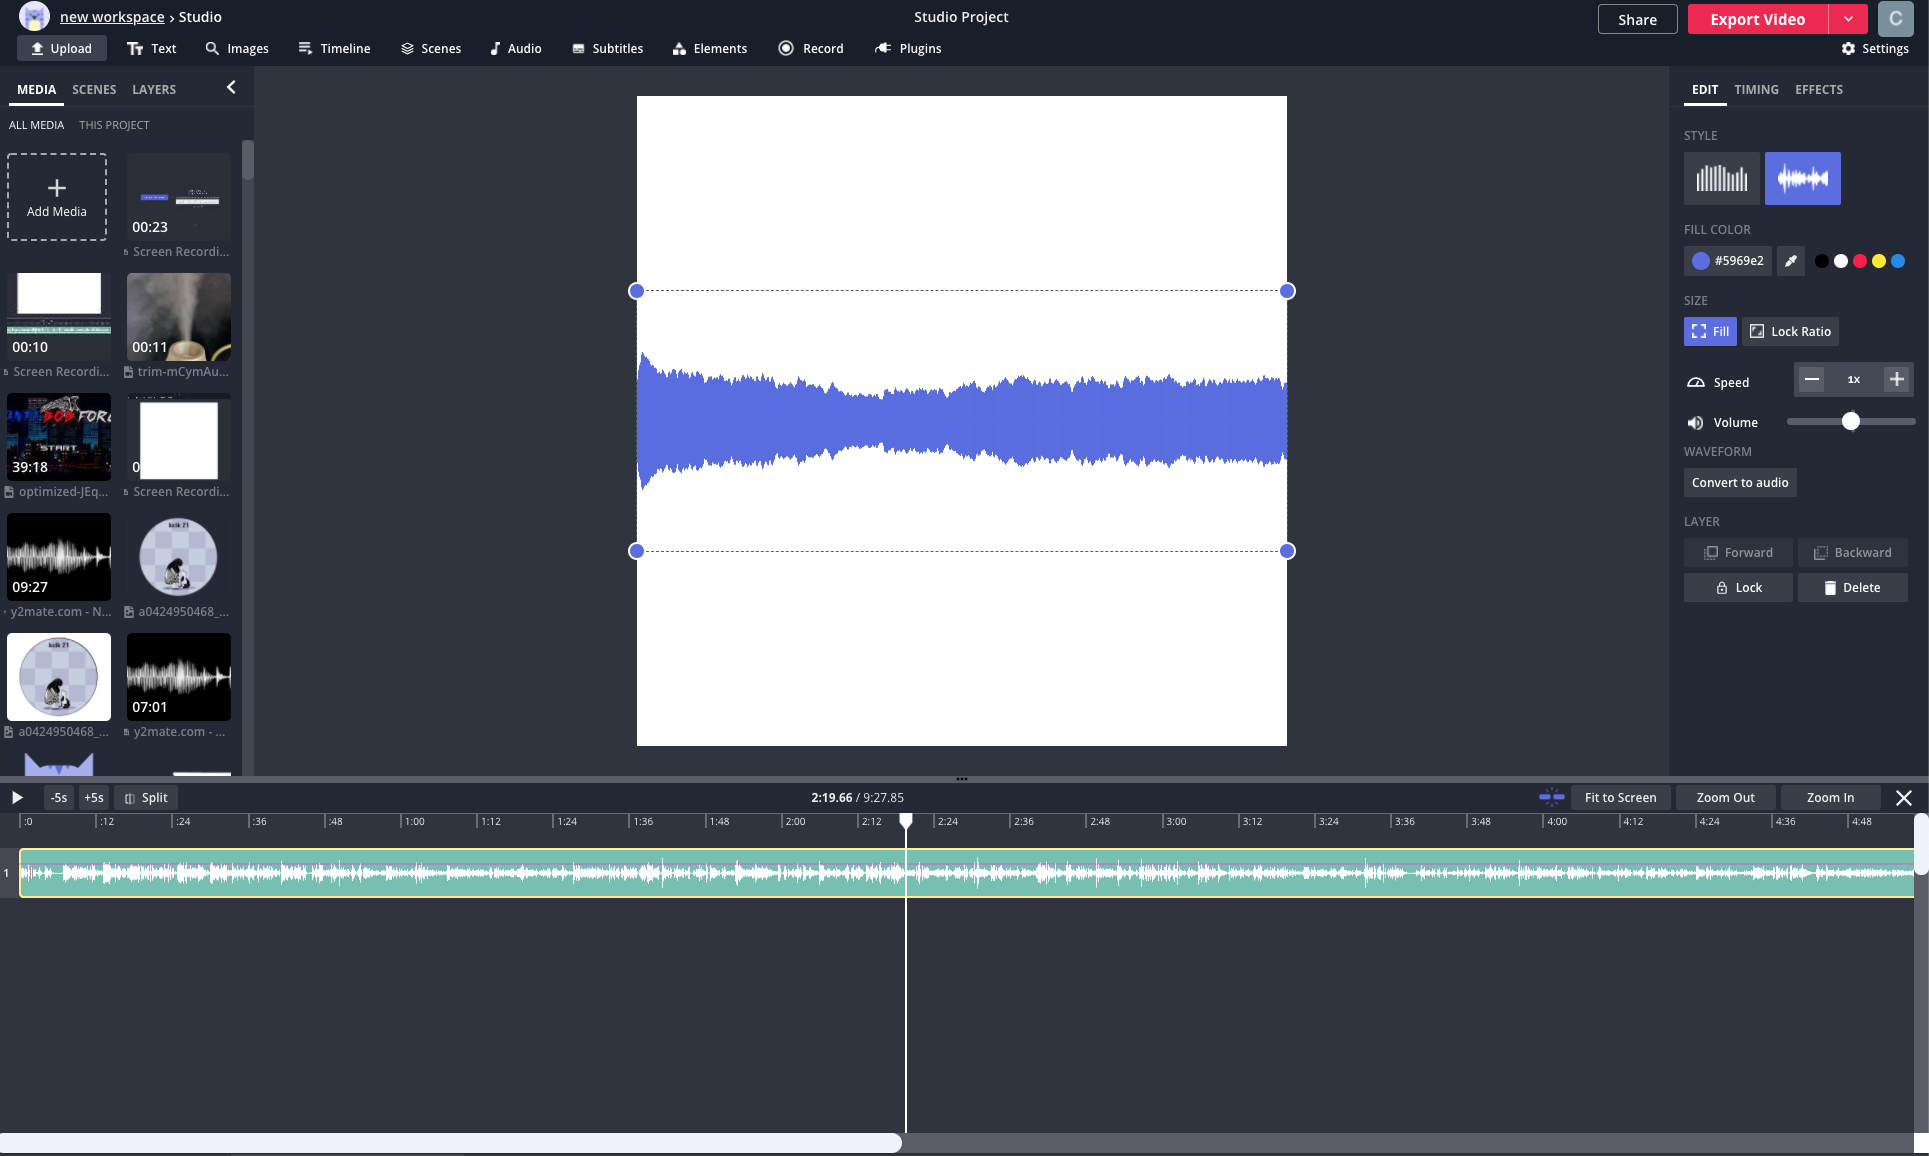
Task: Open the Record tool
Action: (x=811, y=48)
